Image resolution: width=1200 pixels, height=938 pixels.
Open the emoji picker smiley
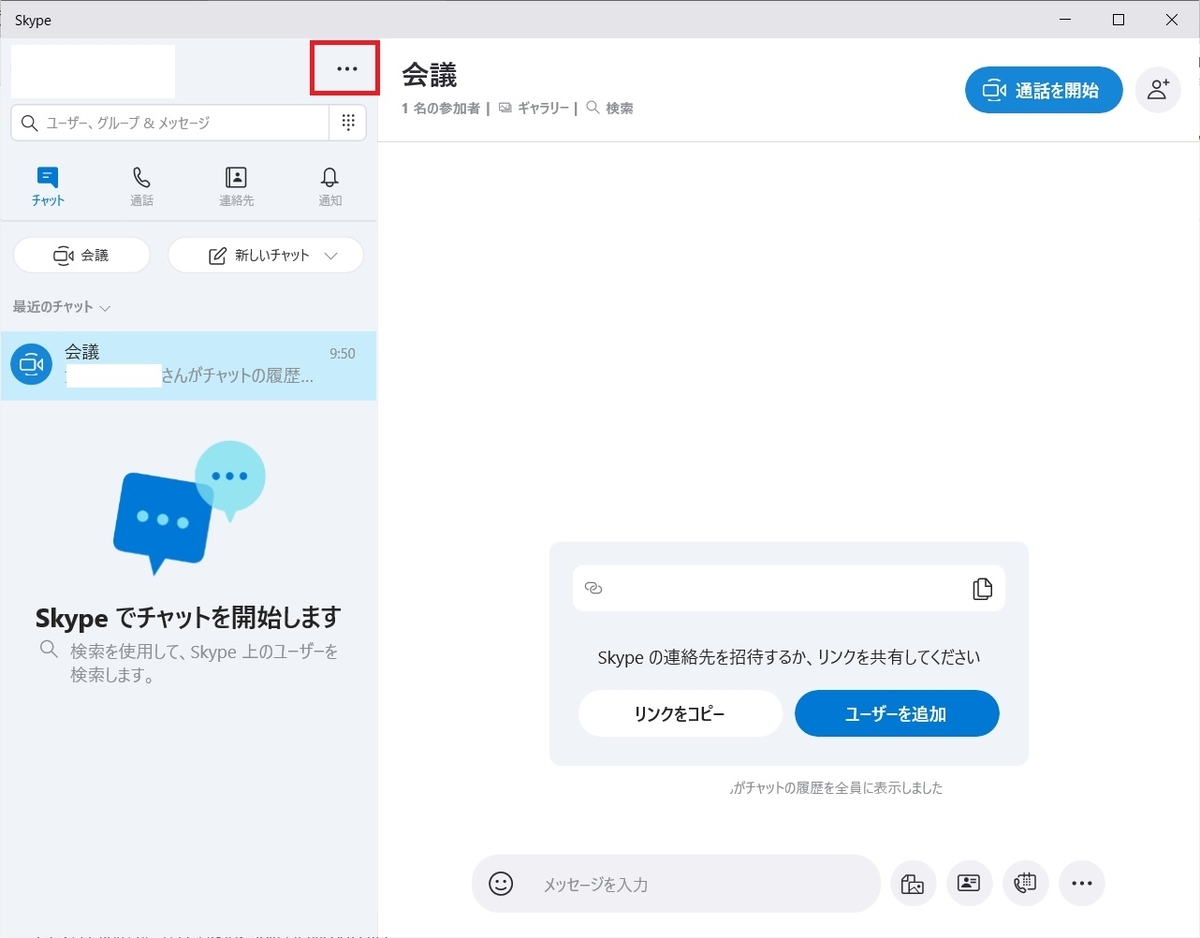(x=501, y=884)
